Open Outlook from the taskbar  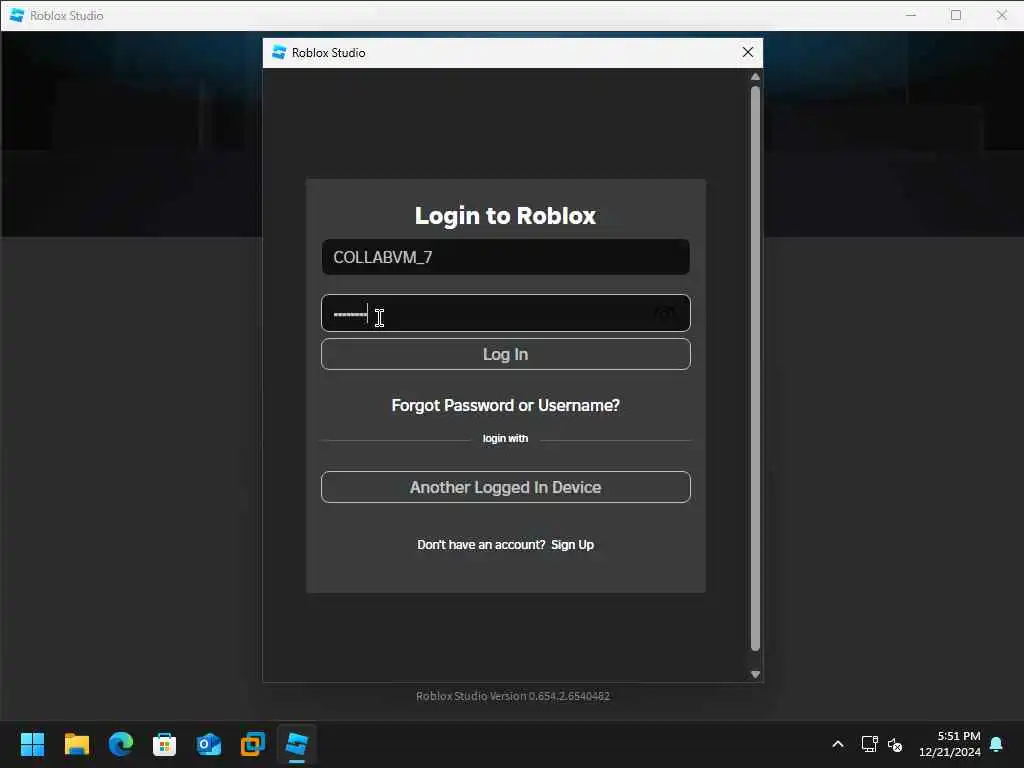coord(209,744)
